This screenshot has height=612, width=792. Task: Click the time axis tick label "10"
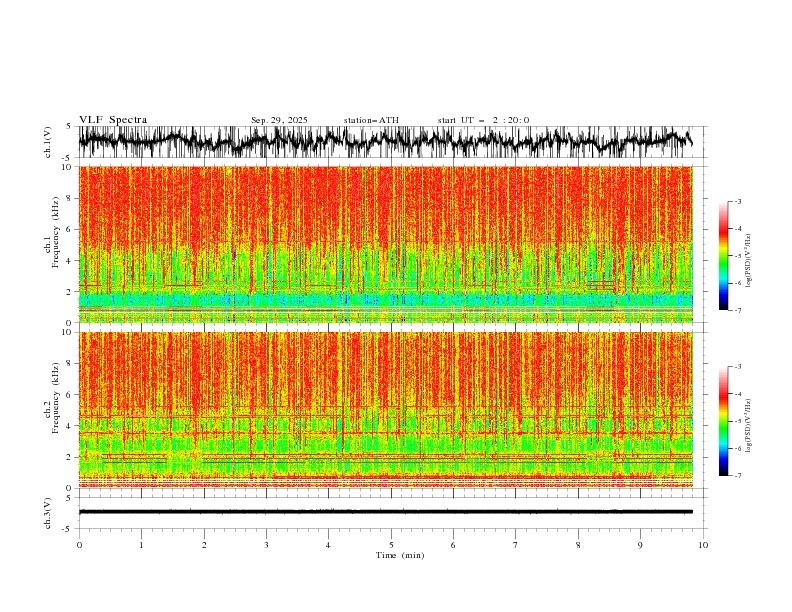703,545
